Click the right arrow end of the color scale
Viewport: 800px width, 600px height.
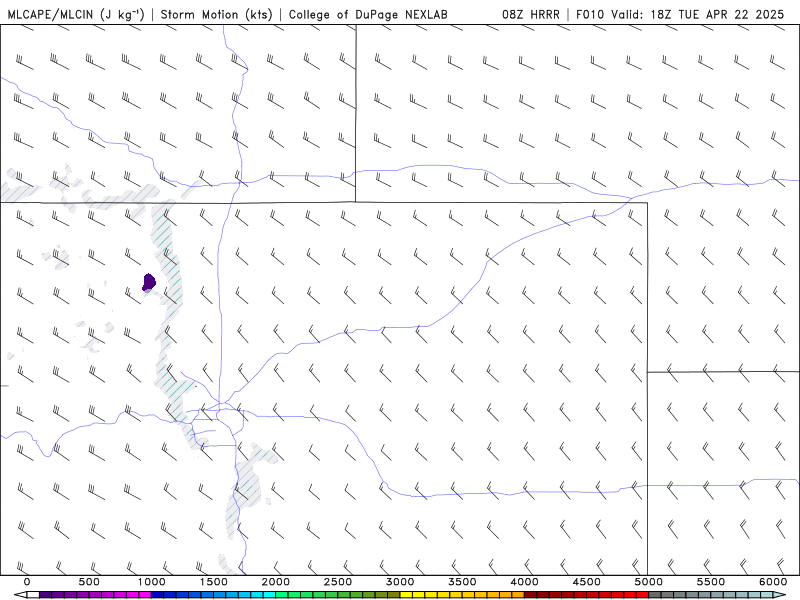[780, 595]
